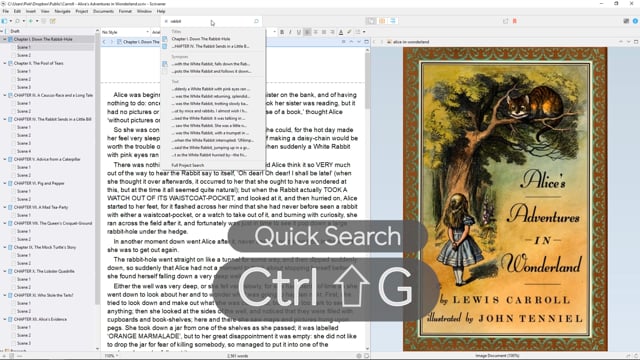Click previous document arrow in left editor header
The image size is (640, 360).
tap(351, 42)
